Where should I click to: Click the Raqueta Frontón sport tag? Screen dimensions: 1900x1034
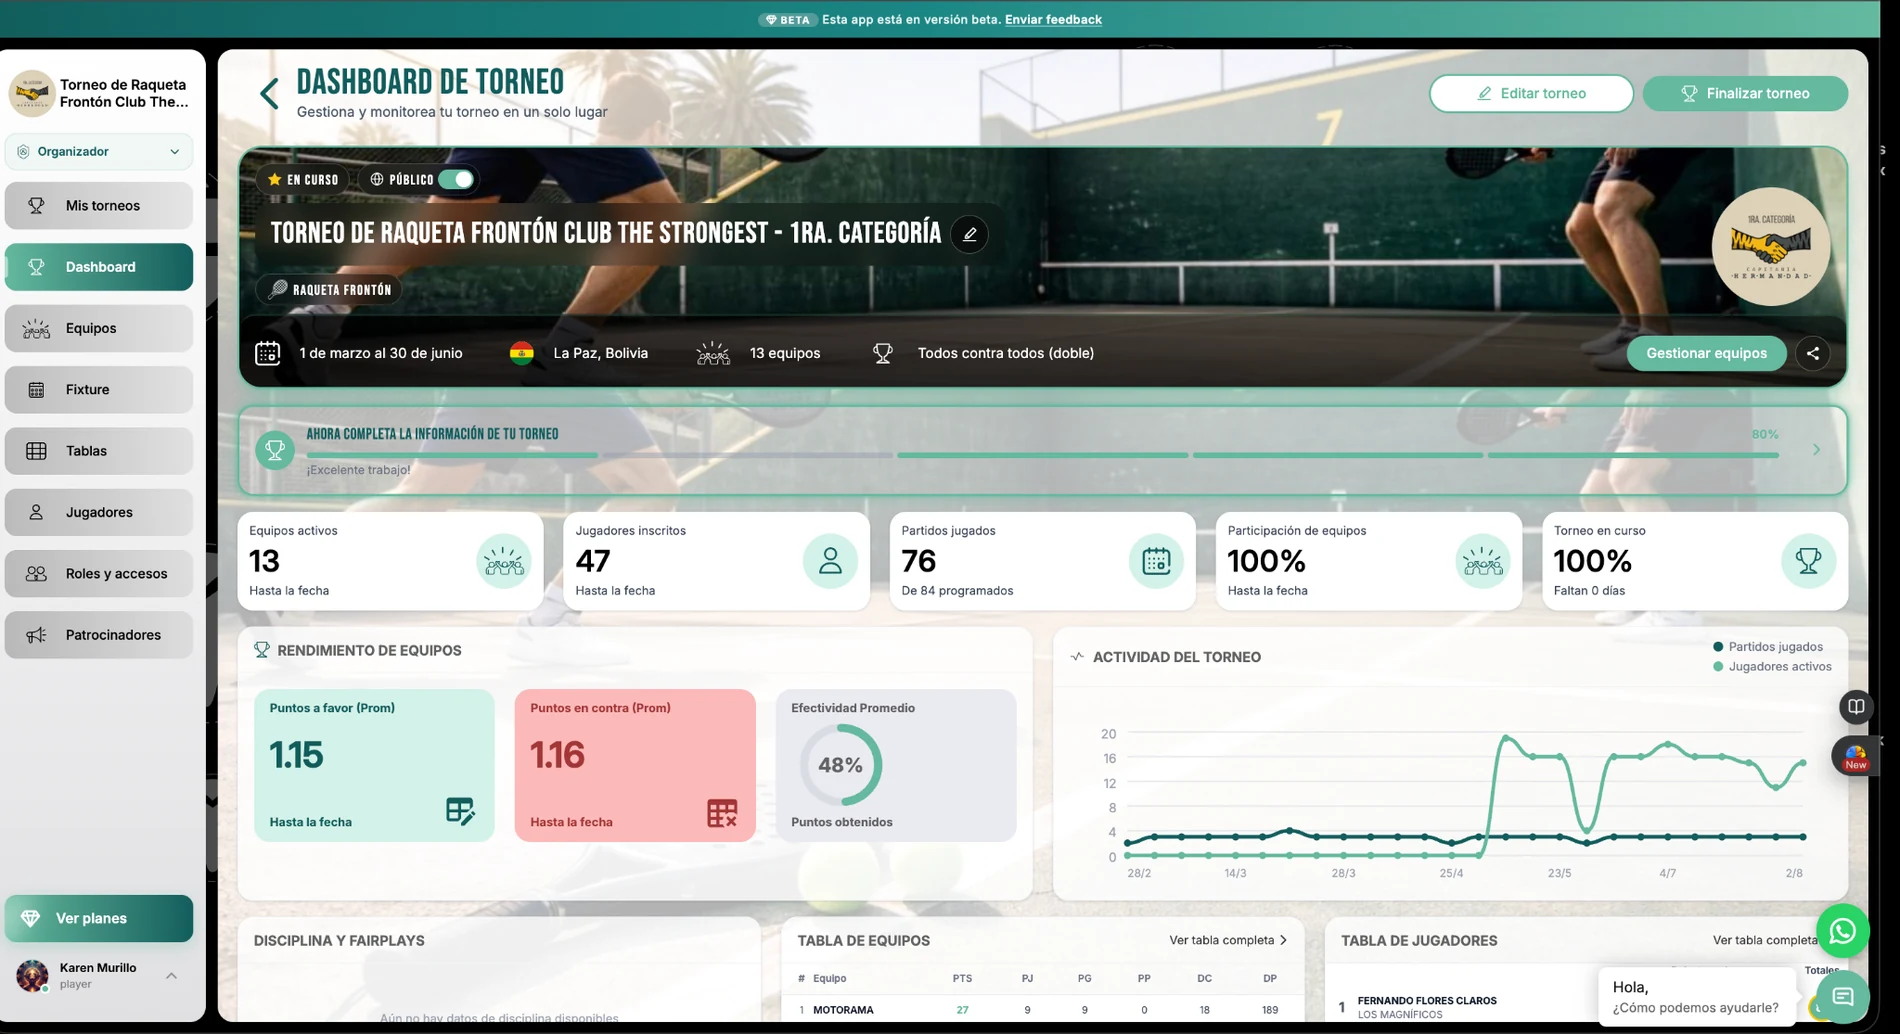coord(329,289)
